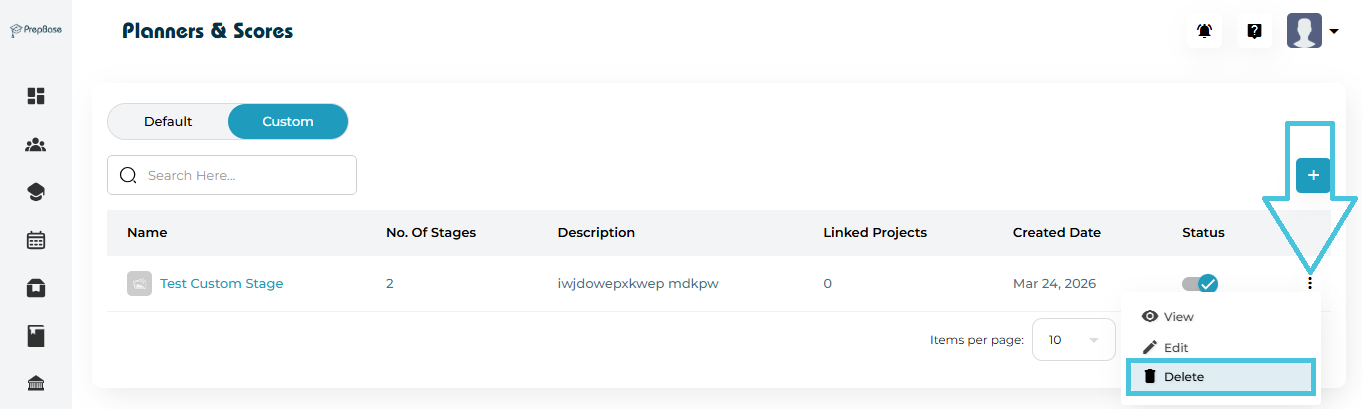Select the Custom planners tab

point(288,122)
